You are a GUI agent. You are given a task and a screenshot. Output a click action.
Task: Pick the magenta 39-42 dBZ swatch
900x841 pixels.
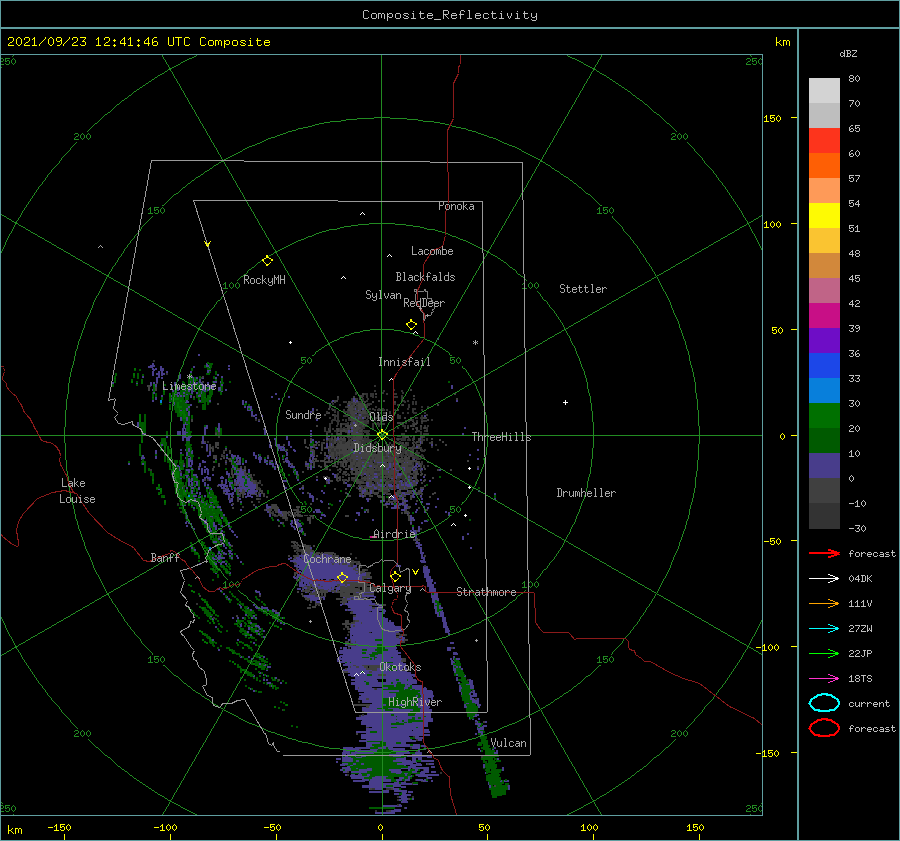pos(824,316)
